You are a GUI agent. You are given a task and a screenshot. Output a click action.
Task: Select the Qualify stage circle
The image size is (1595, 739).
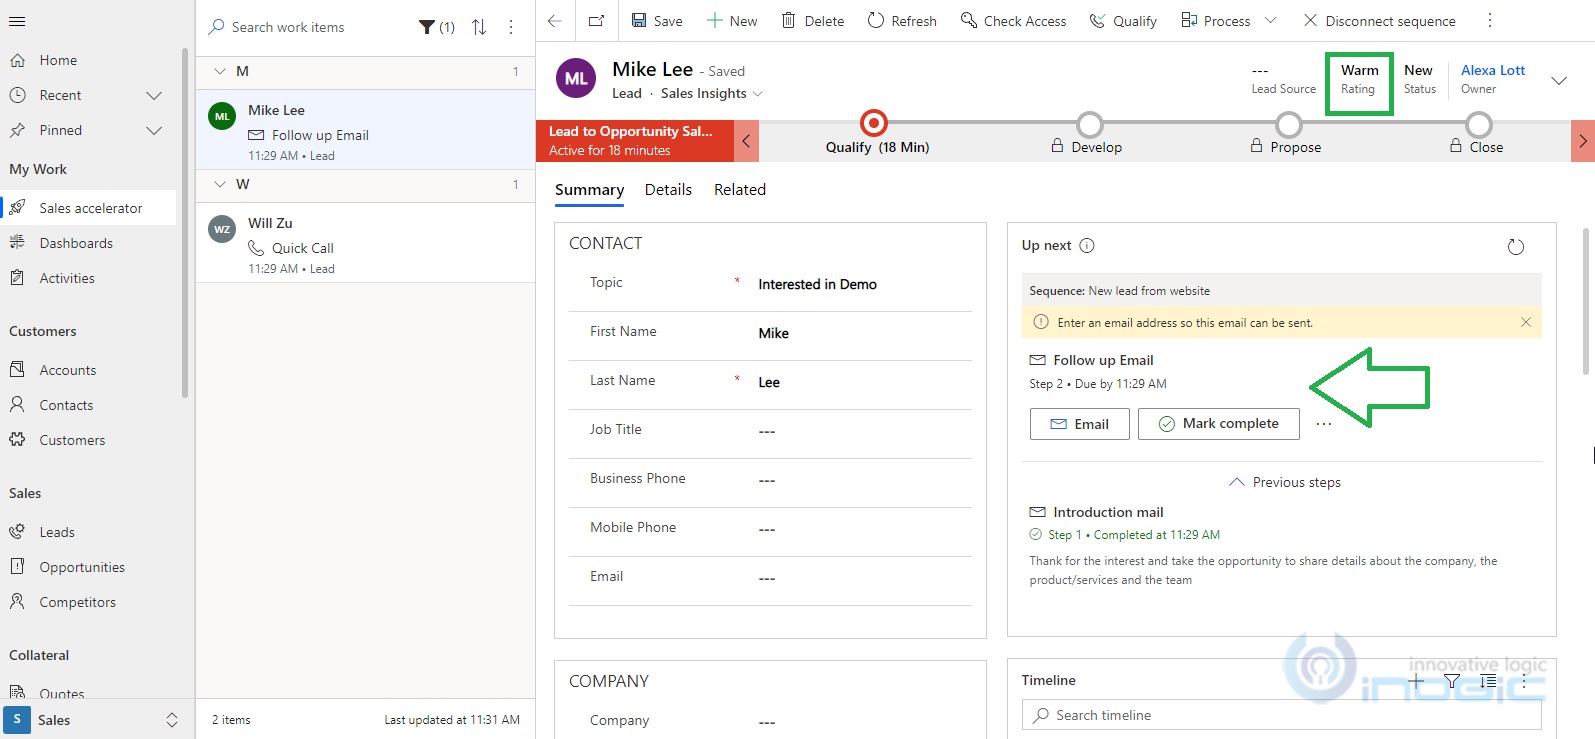pyautogui.click(x=874, y=123)
